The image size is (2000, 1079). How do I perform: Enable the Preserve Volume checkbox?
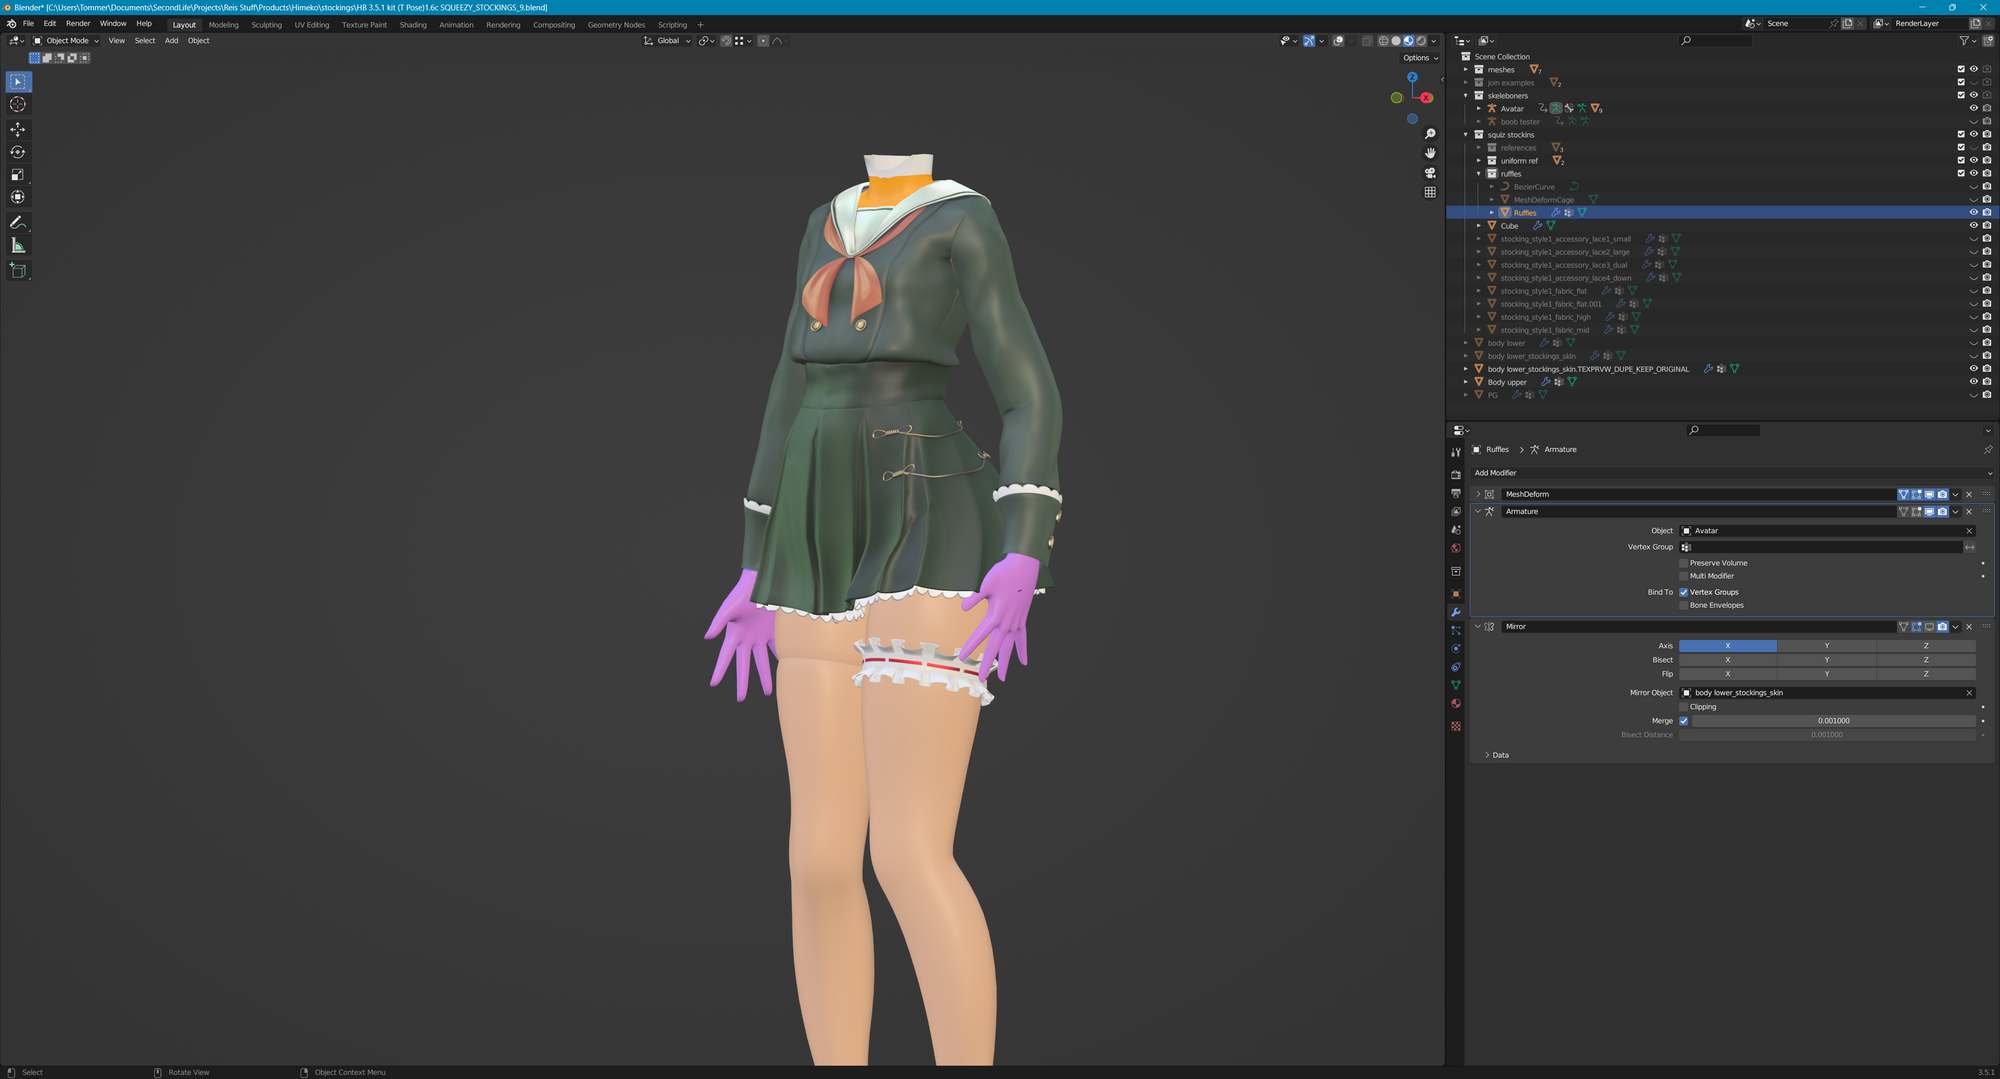1684,563
